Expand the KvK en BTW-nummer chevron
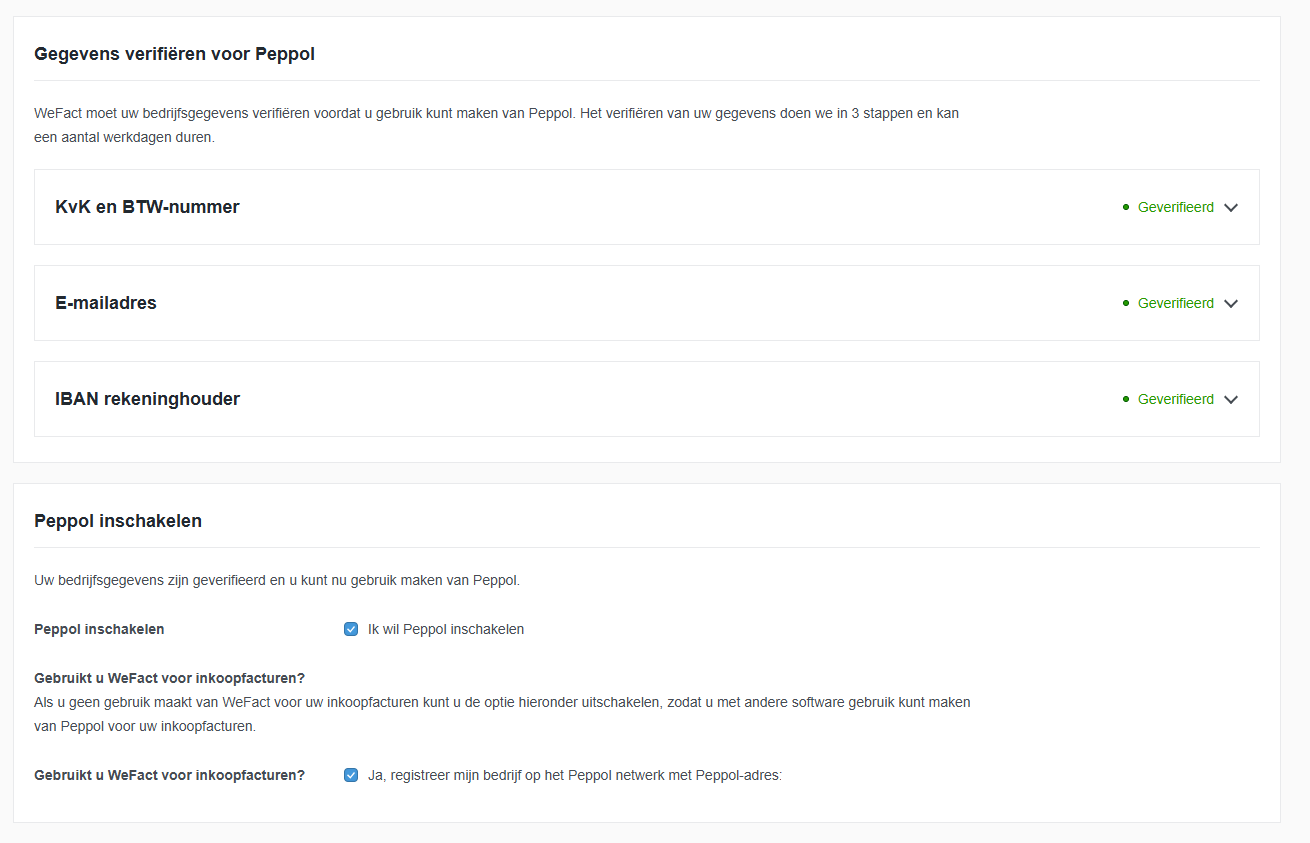This screenshot has width=1310, height=843. click(1231, 208)
